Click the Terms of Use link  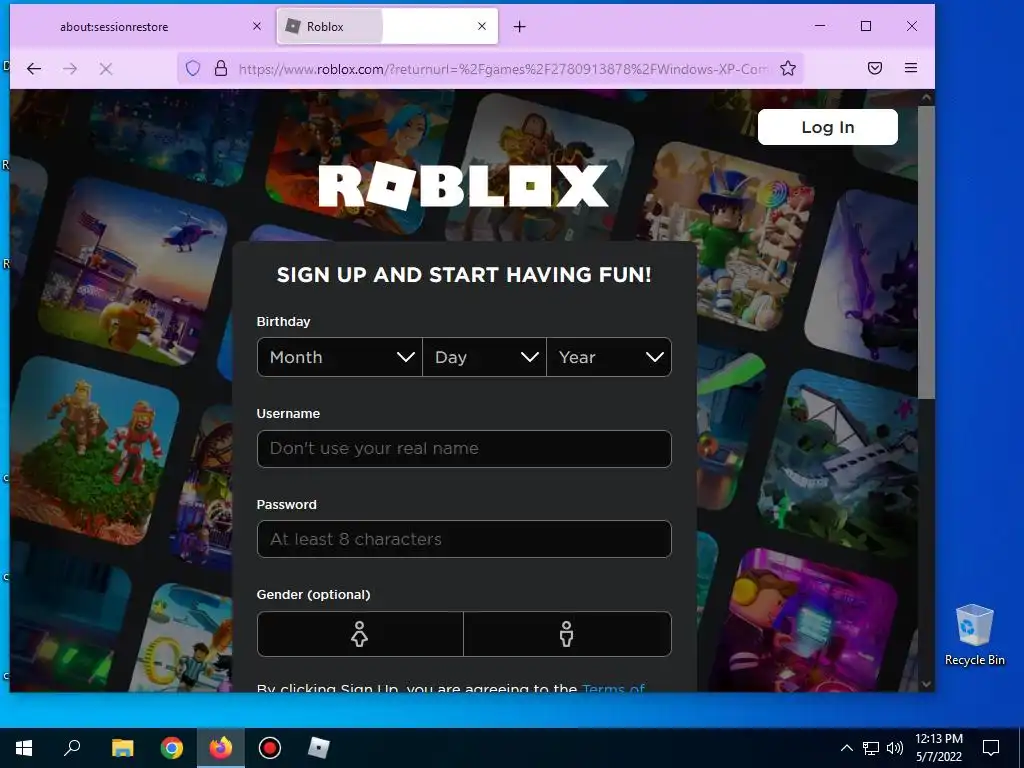tap(613, 688)
